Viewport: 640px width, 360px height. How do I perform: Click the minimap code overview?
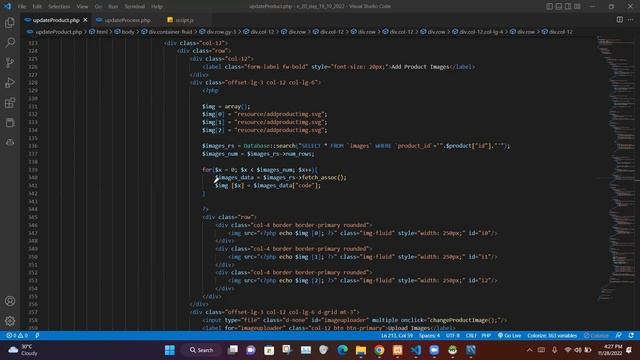tap(615, 169)
